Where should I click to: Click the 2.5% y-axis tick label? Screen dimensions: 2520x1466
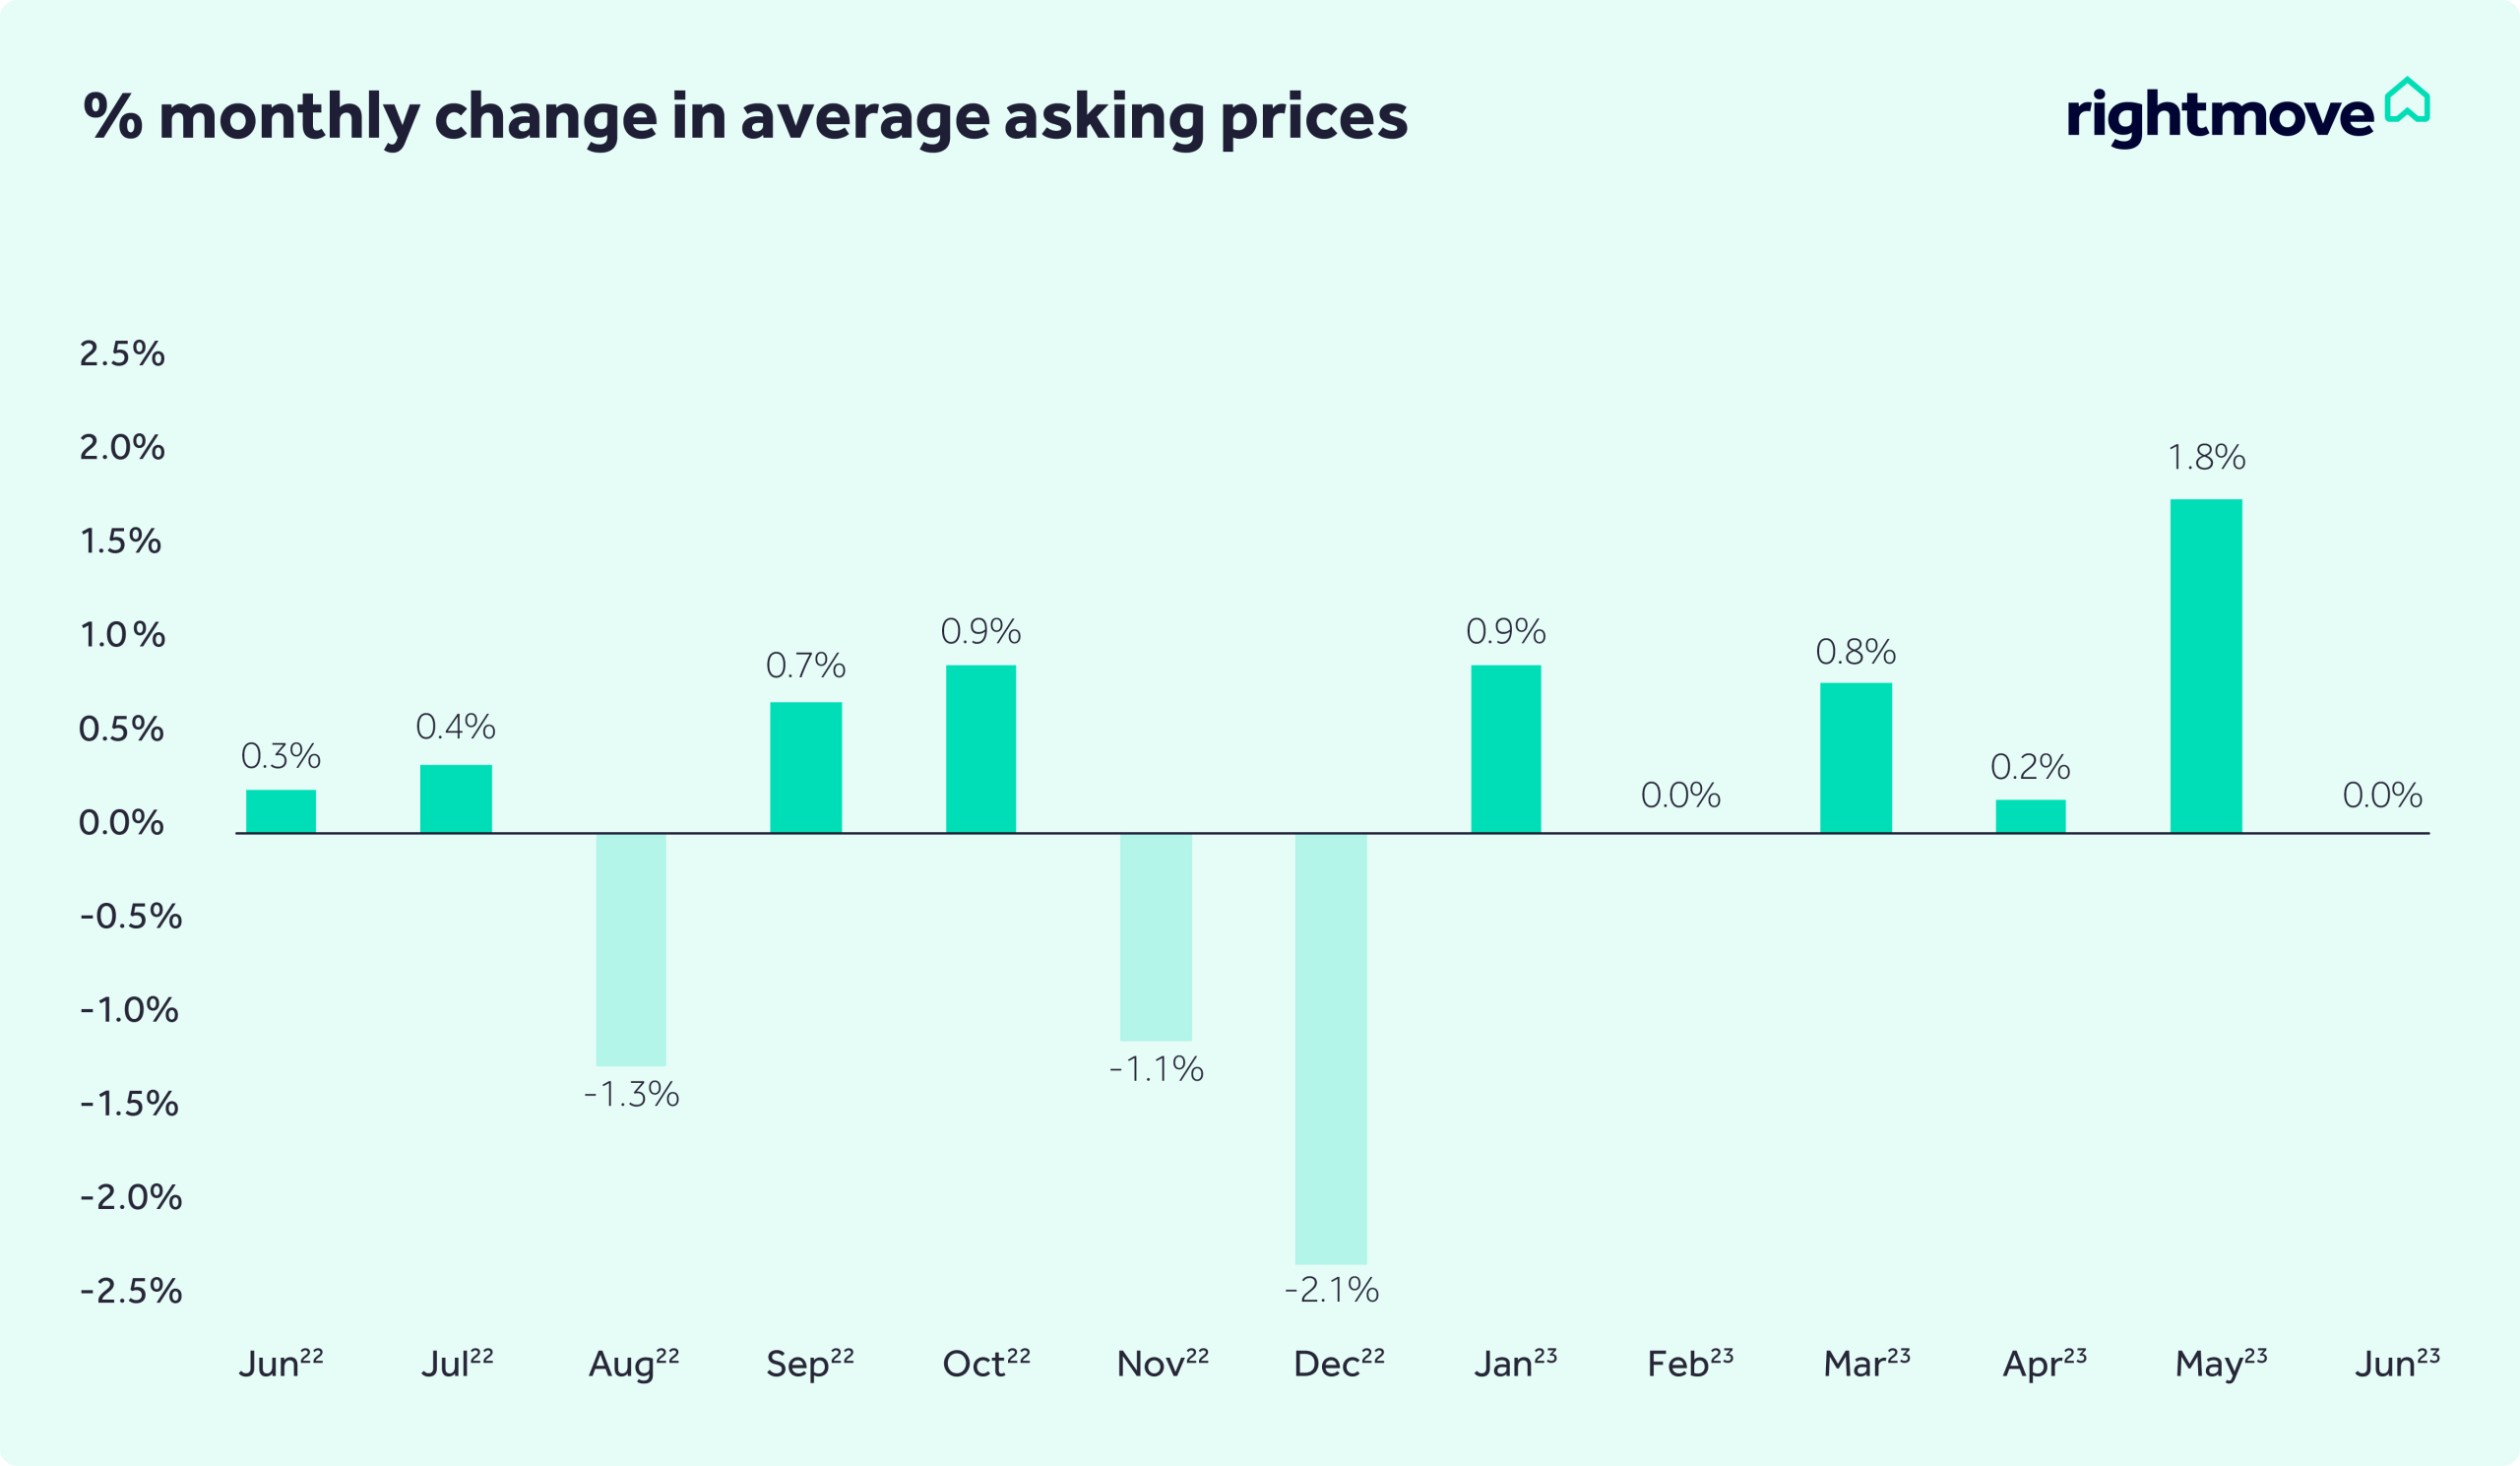tap(122, 353)
